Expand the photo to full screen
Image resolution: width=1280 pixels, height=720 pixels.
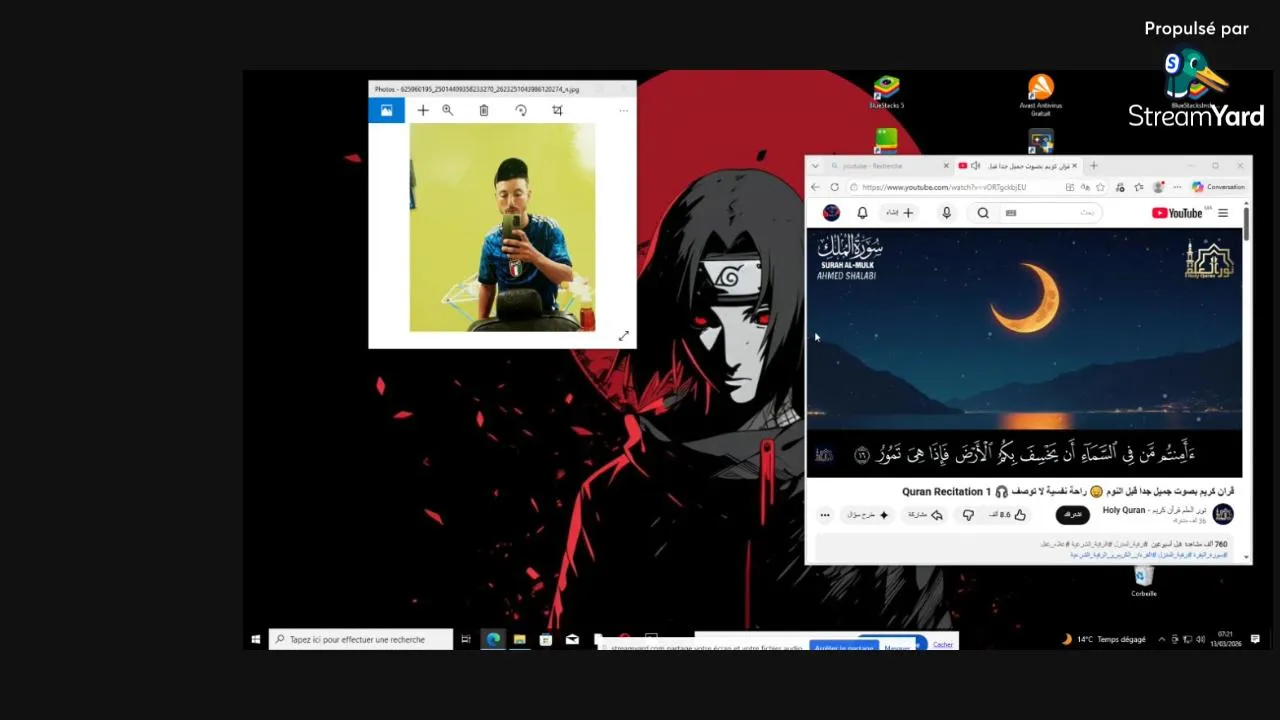tap(623, 336)
